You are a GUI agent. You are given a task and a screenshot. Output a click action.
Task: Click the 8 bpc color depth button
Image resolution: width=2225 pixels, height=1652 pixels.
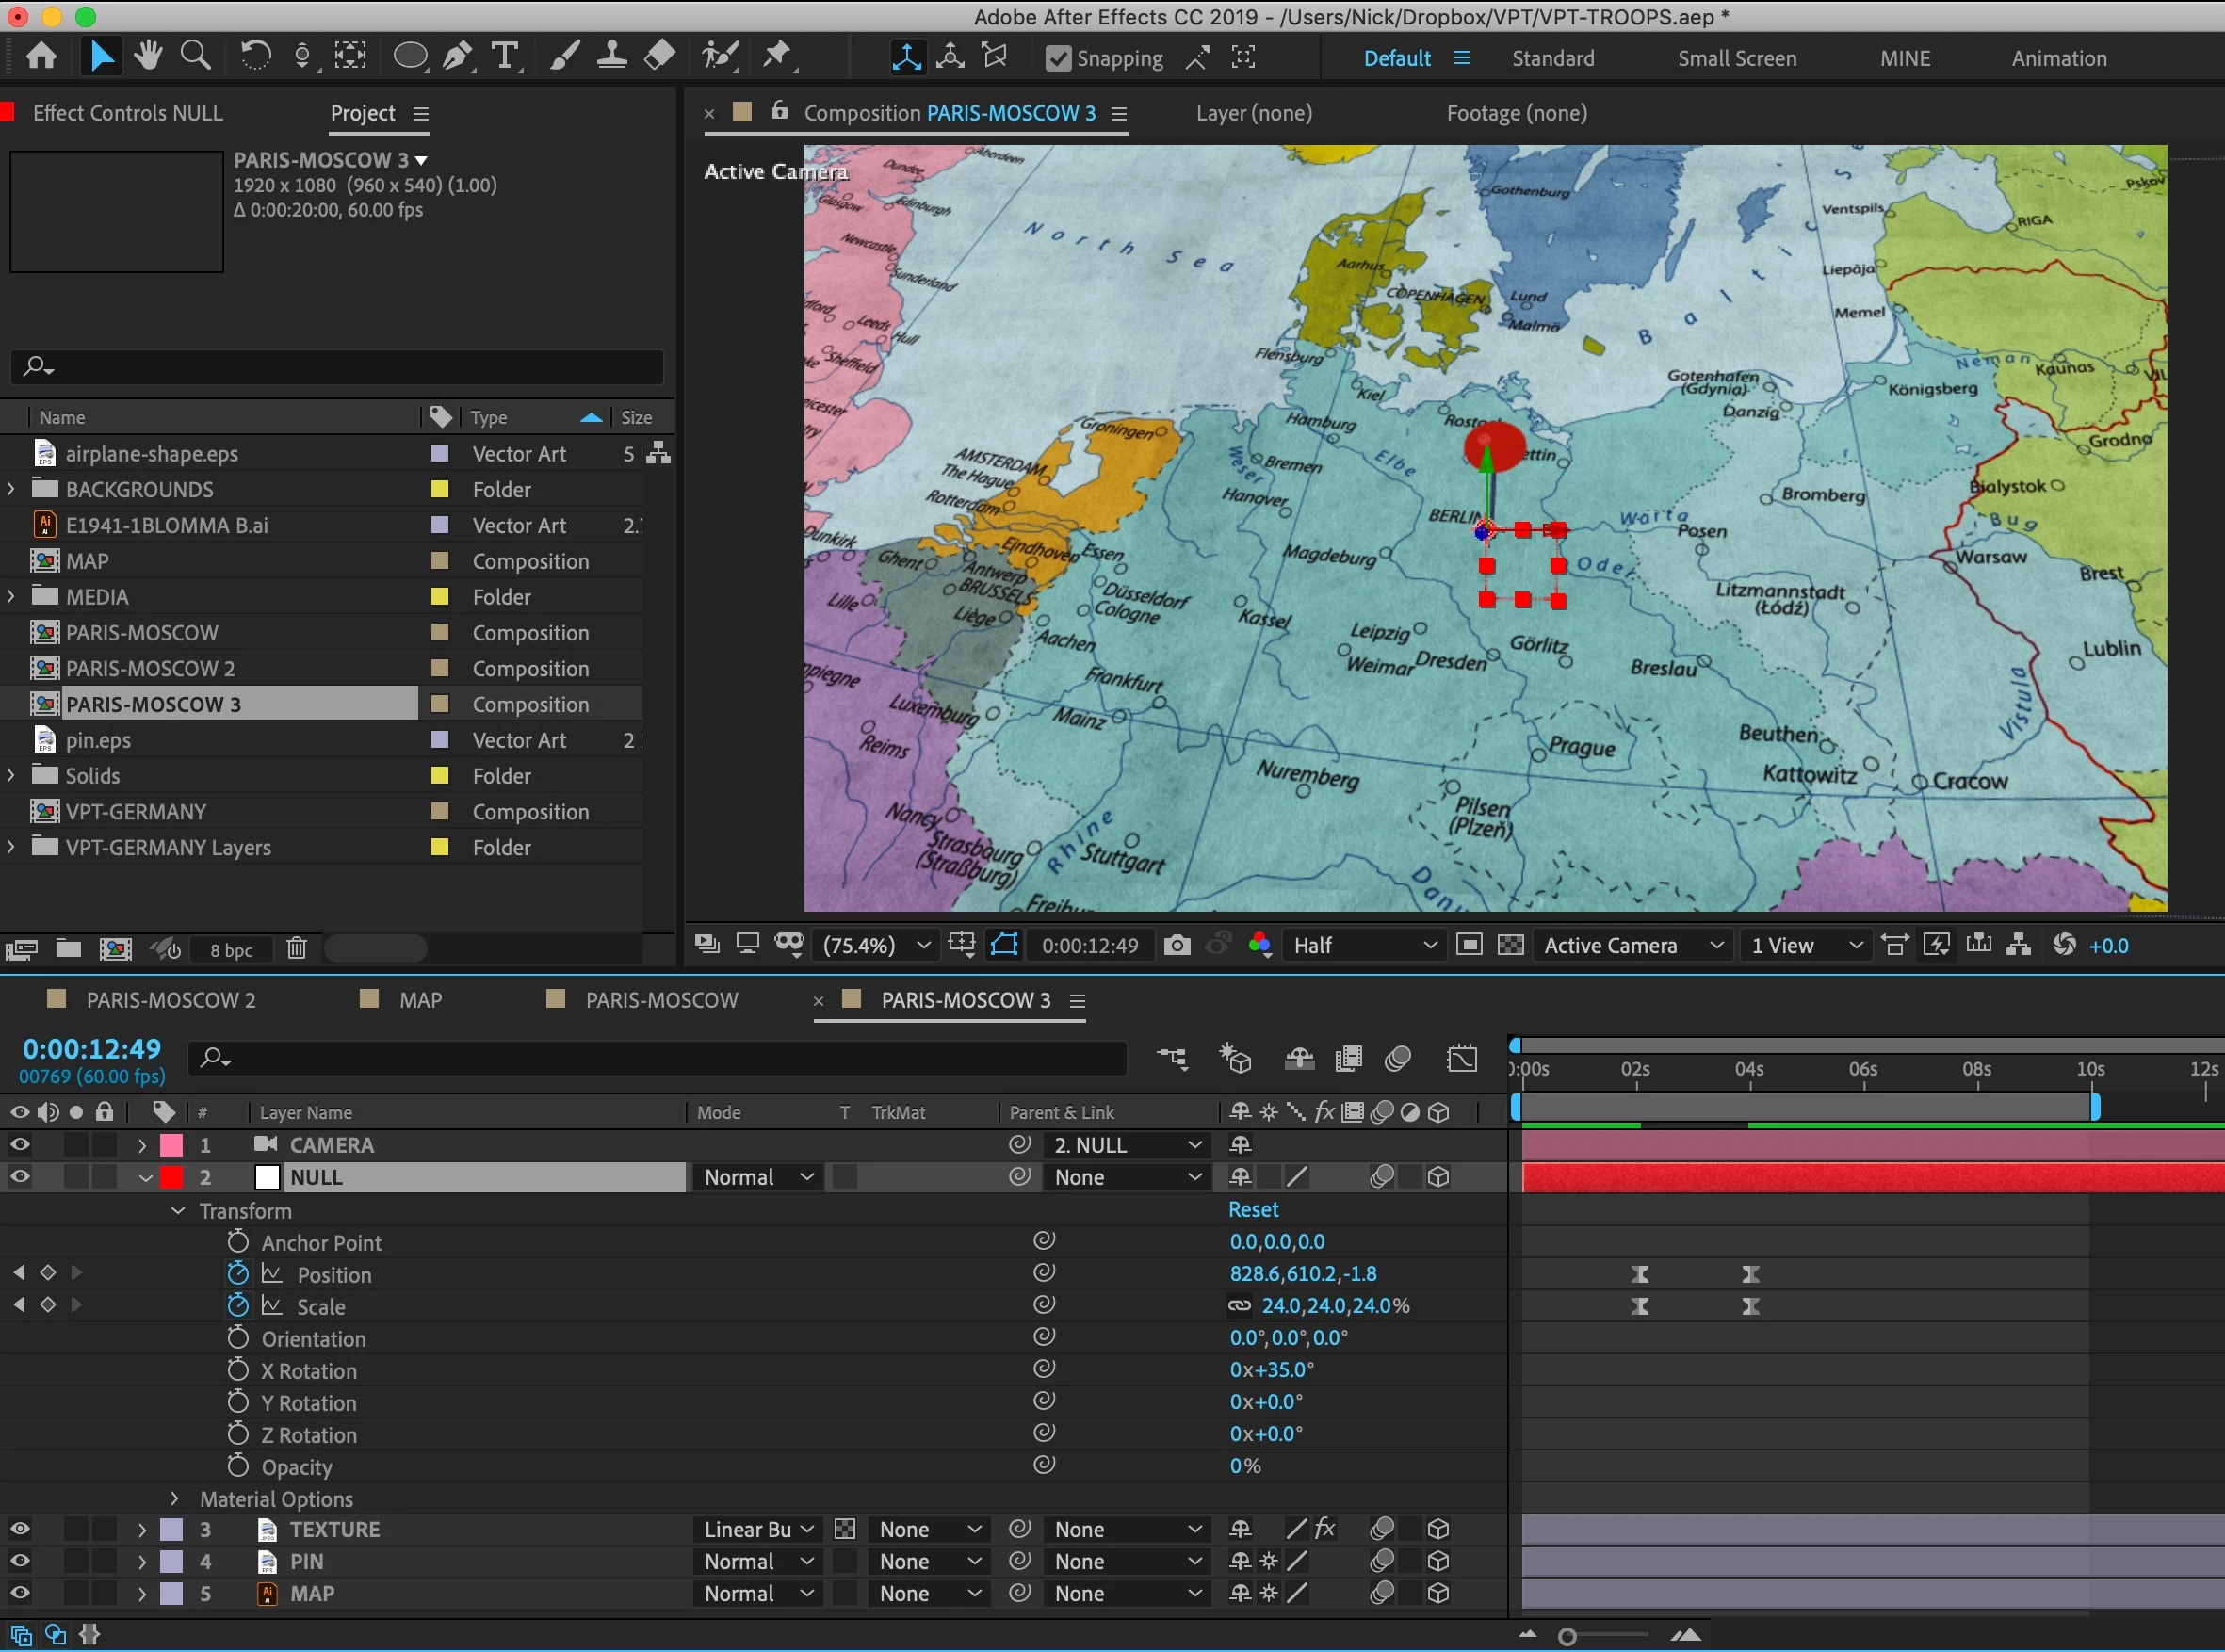coord(231,950)
